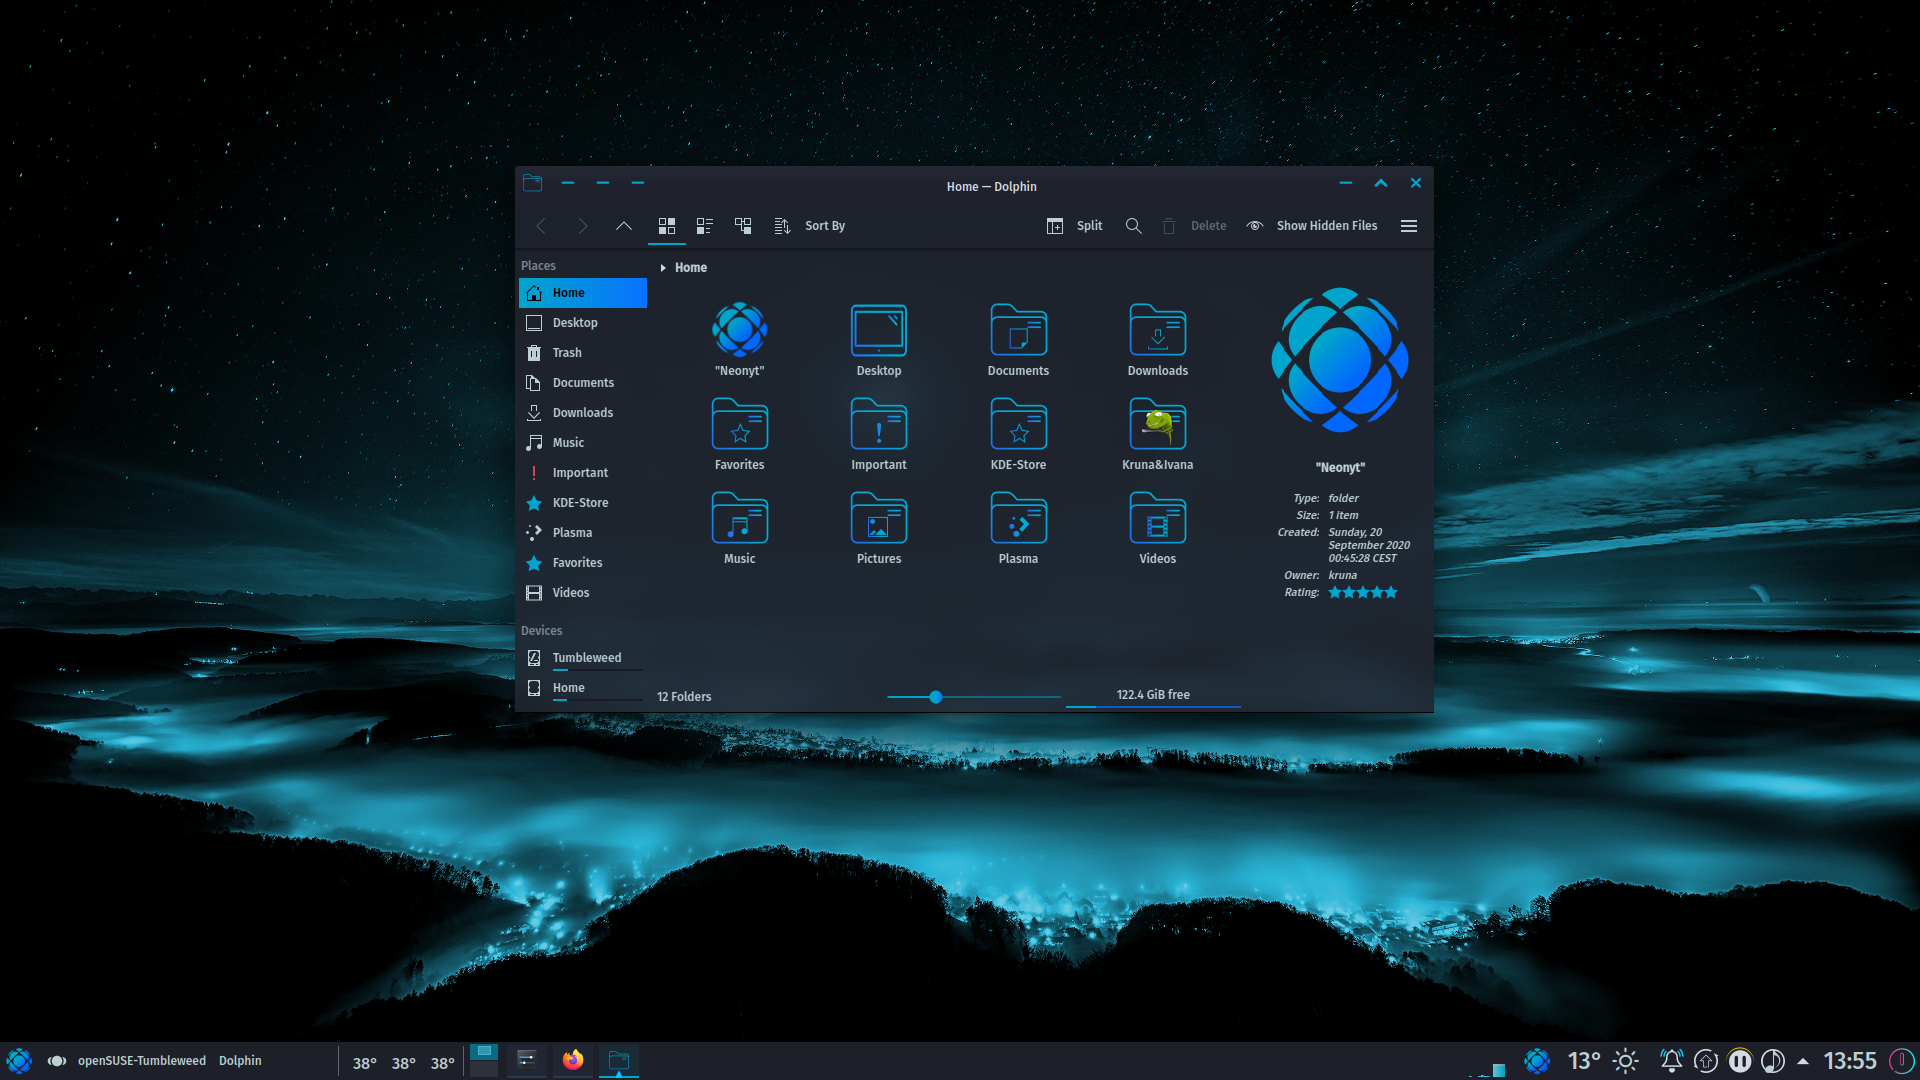Expand the breadcrumb arrow before Home

tap(662, 268)
